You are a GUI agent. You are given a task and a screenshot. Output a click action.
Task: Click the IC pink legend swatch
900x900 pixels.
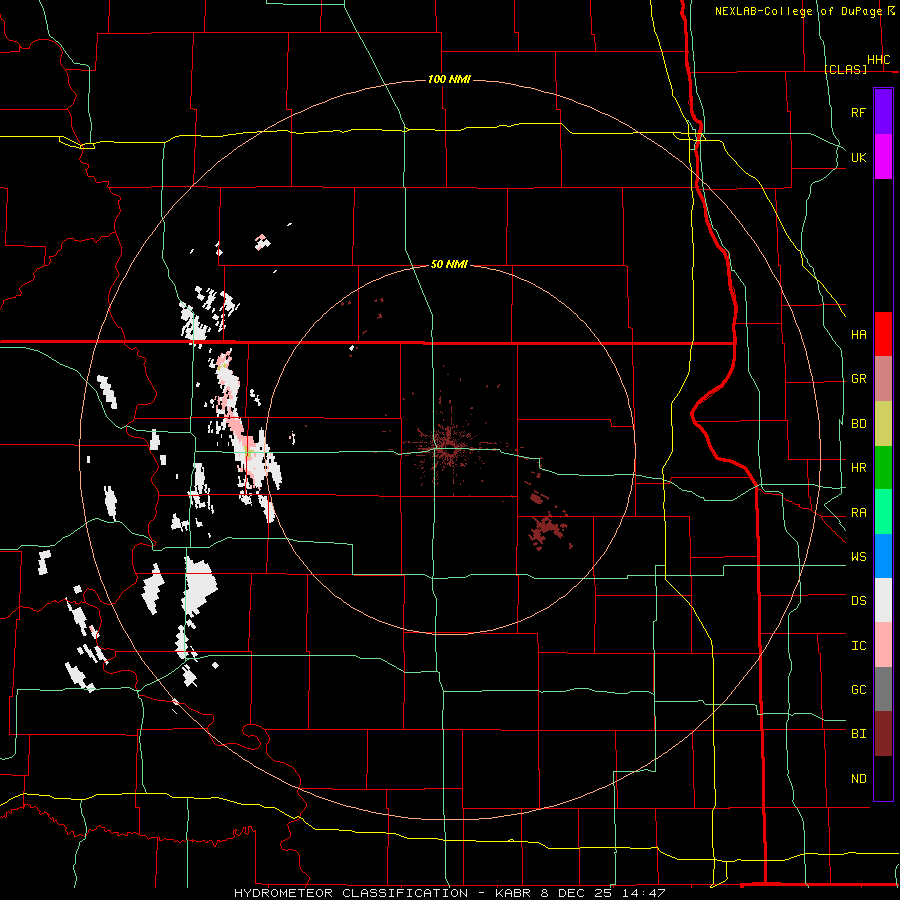point(883,645)
